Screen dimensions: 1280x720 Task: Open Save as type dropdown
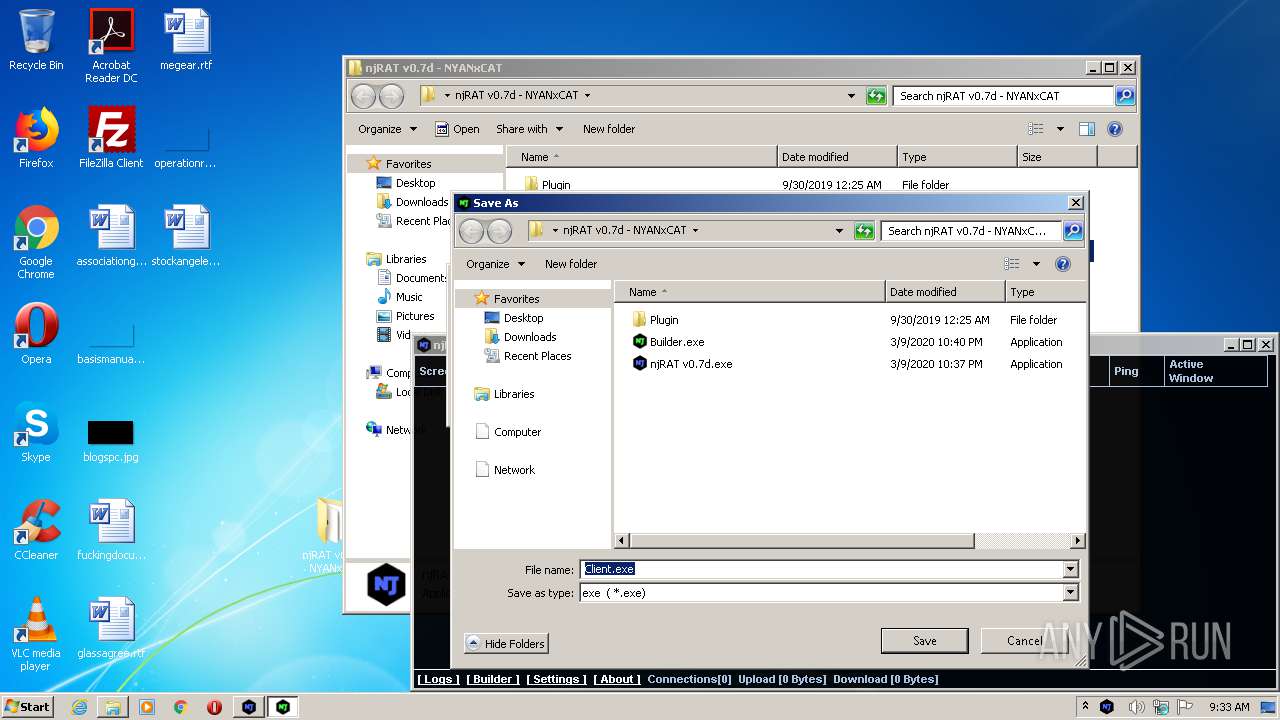[x=1070, y=593]
